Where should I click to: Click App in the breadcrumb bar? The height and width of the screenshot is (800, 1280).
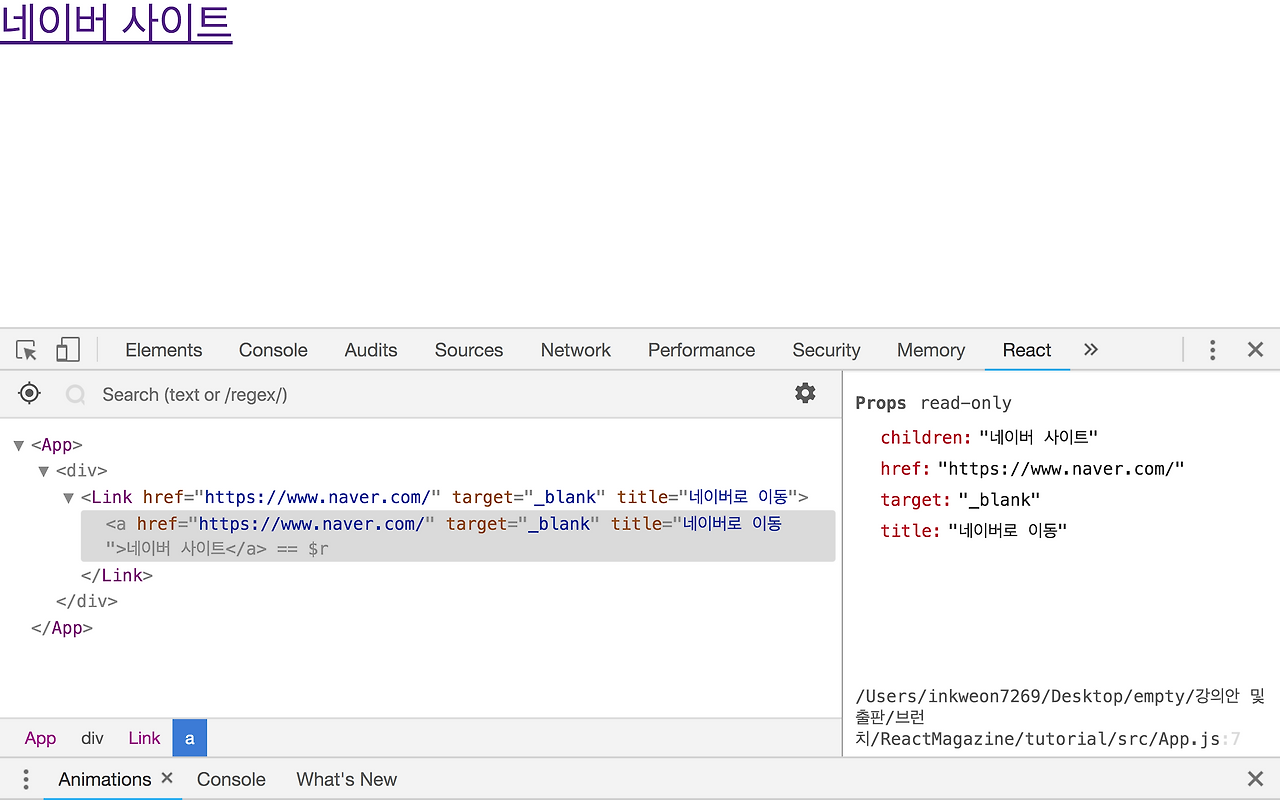40,738
